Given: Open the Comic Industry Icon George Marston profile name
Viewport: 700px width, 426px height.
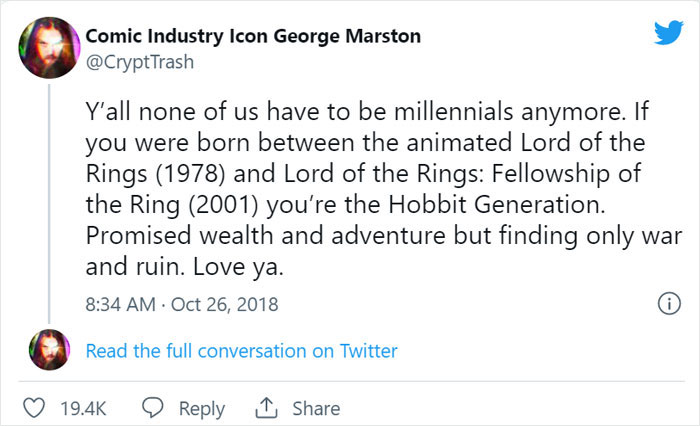Looking at the screenshot, I should [x=252, y=36].
